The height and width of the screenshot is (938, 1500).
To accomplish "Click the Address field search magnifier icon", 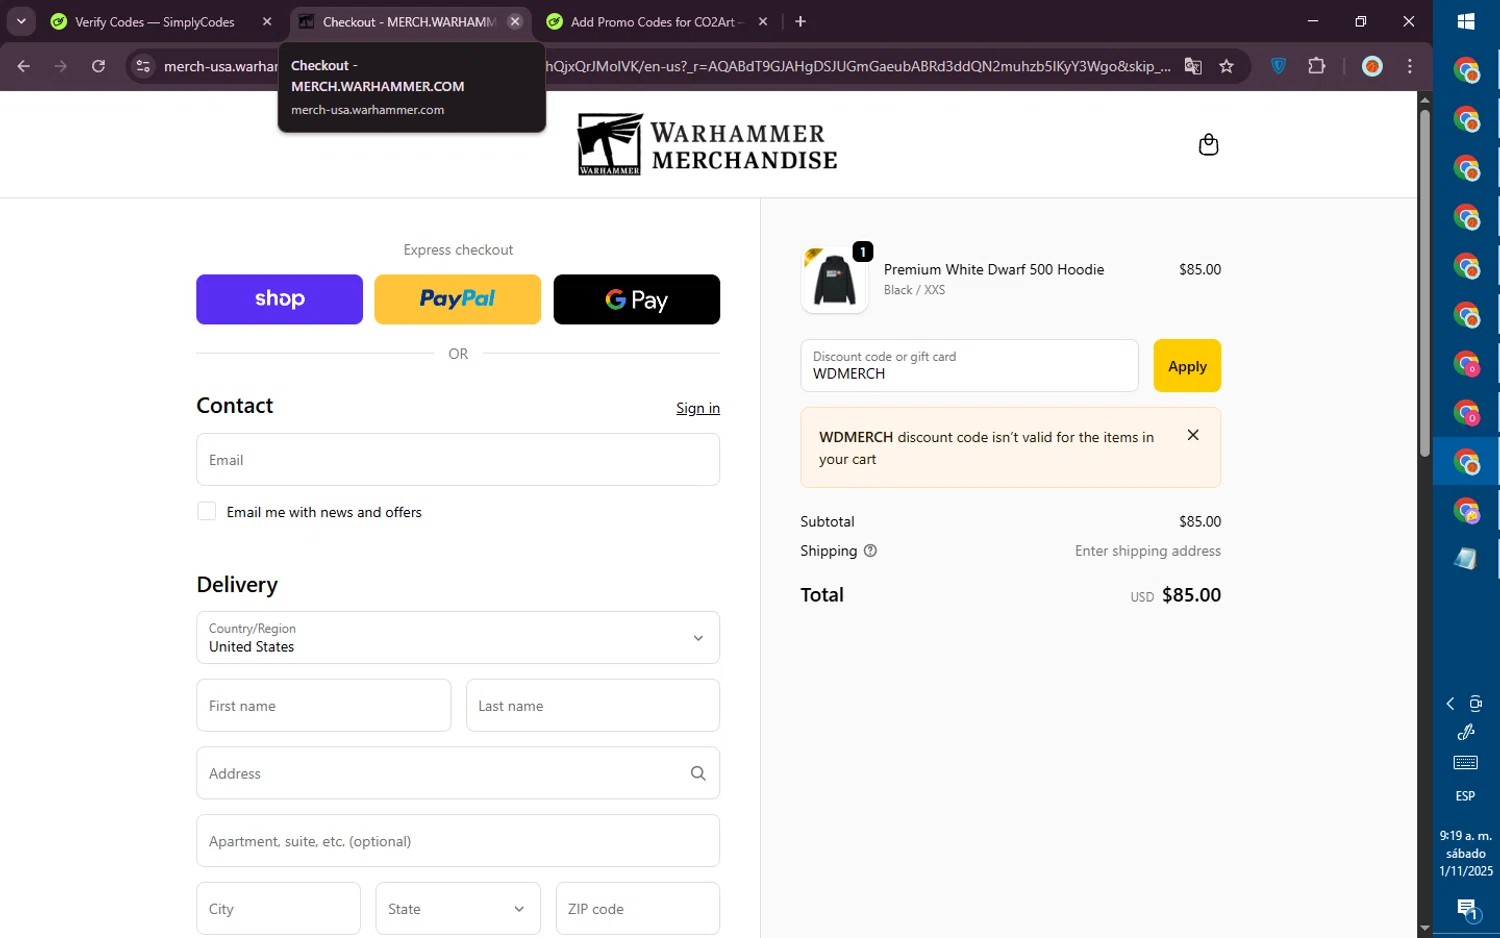I will click(698, 773).
